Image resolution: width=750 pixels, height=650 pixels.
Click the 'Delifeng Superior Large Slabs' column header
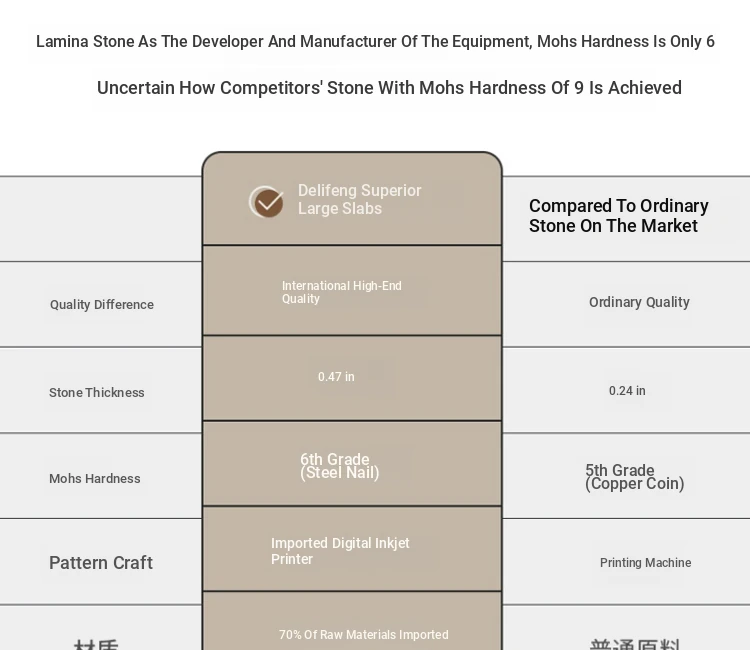point(359,200)
